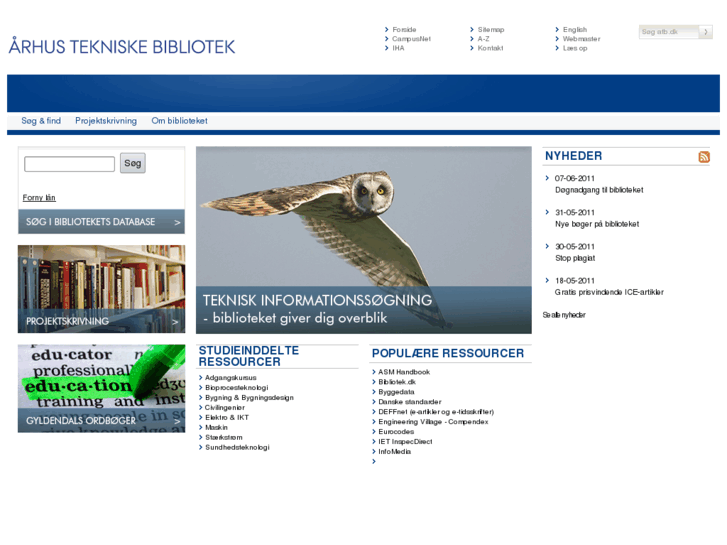Focus the Søg atb.dk search field
This screenshot has width=727, height=545.
(x=669, y=32)
